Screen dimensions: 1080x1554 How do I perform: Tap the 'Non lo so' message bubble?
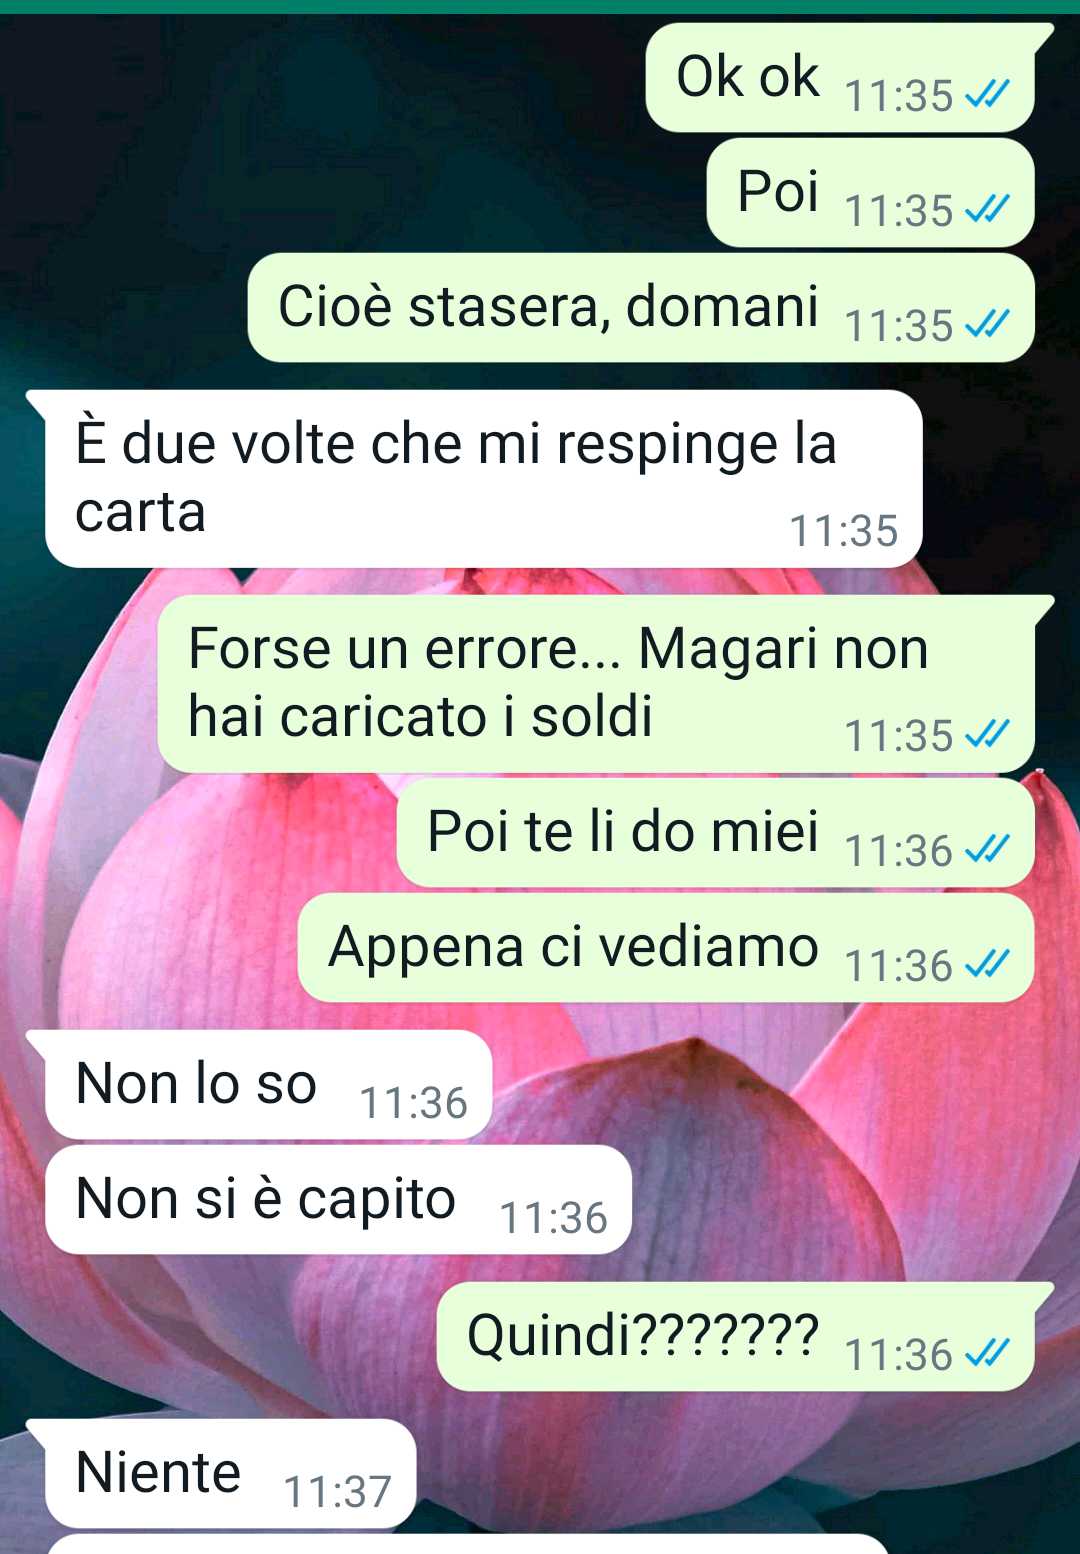[x=268, y=1085]
